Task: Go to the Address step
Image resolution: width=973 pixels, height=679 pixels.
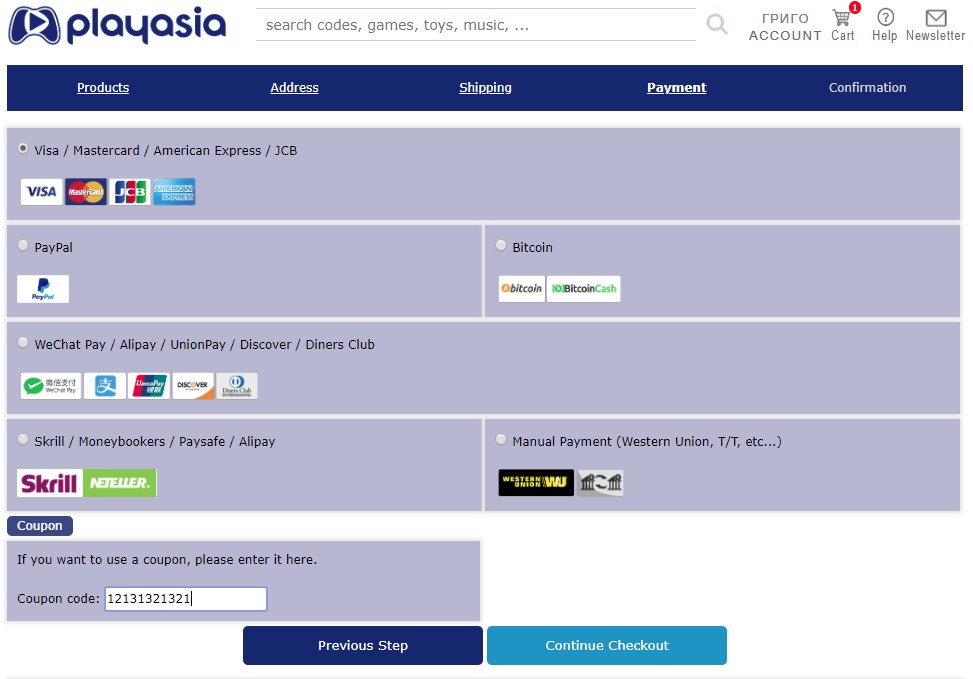Action: [294, 88]
